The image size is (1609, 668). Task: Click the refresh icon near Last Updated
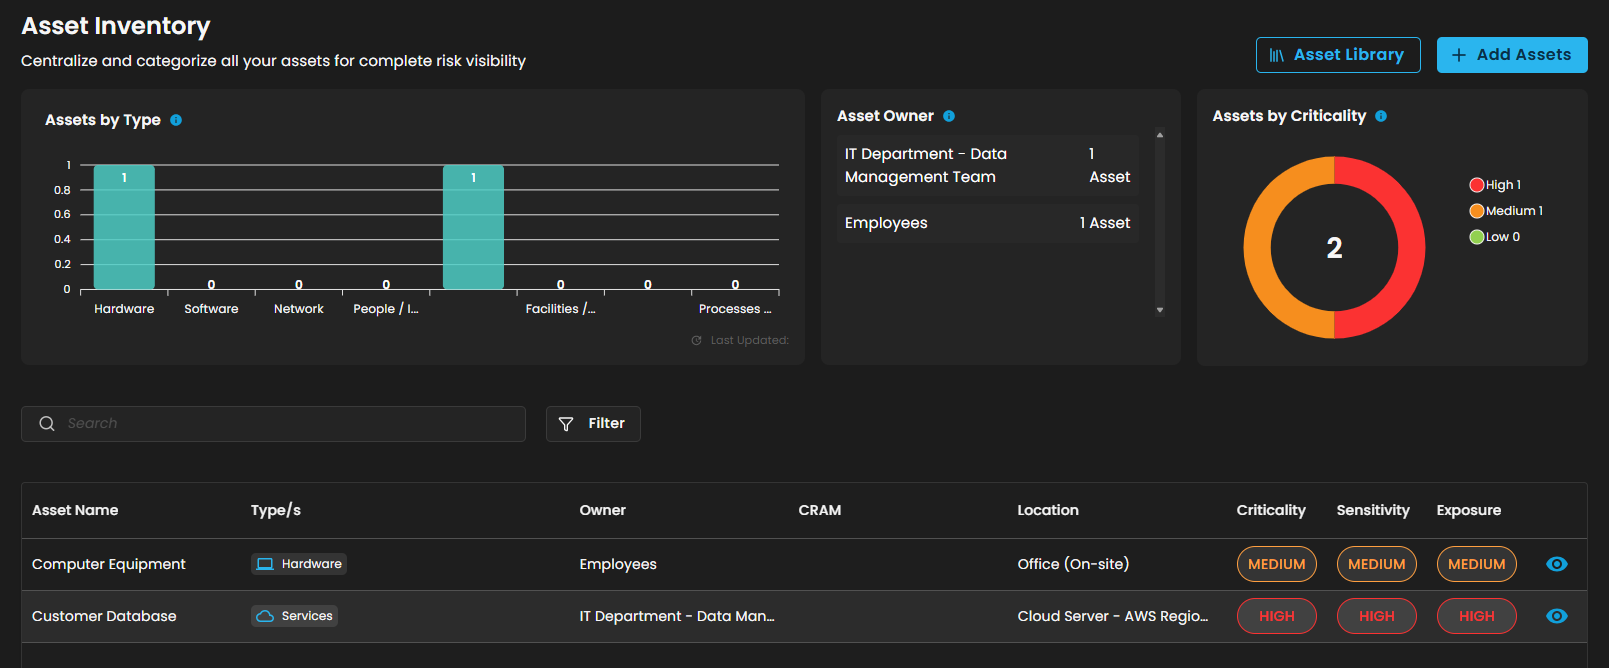coord(696,341)
